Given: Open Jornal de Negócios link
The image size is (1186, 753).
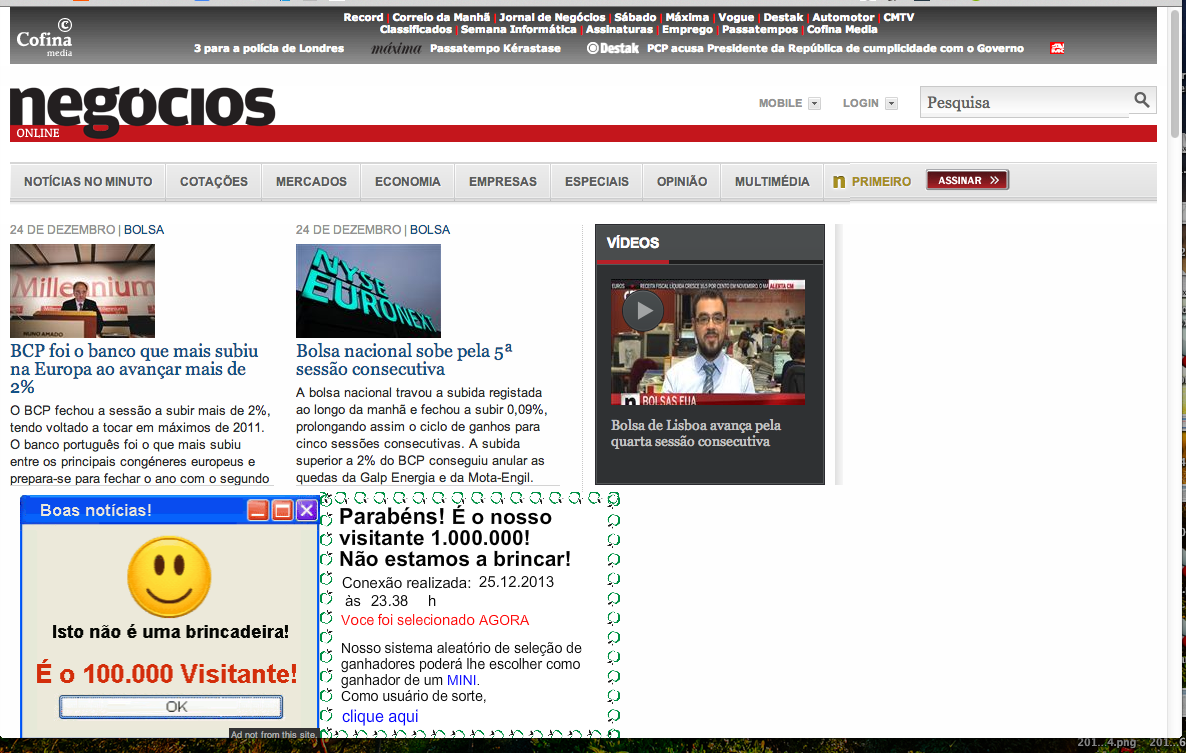Looking at the screenshot, I should click(552, 17).
